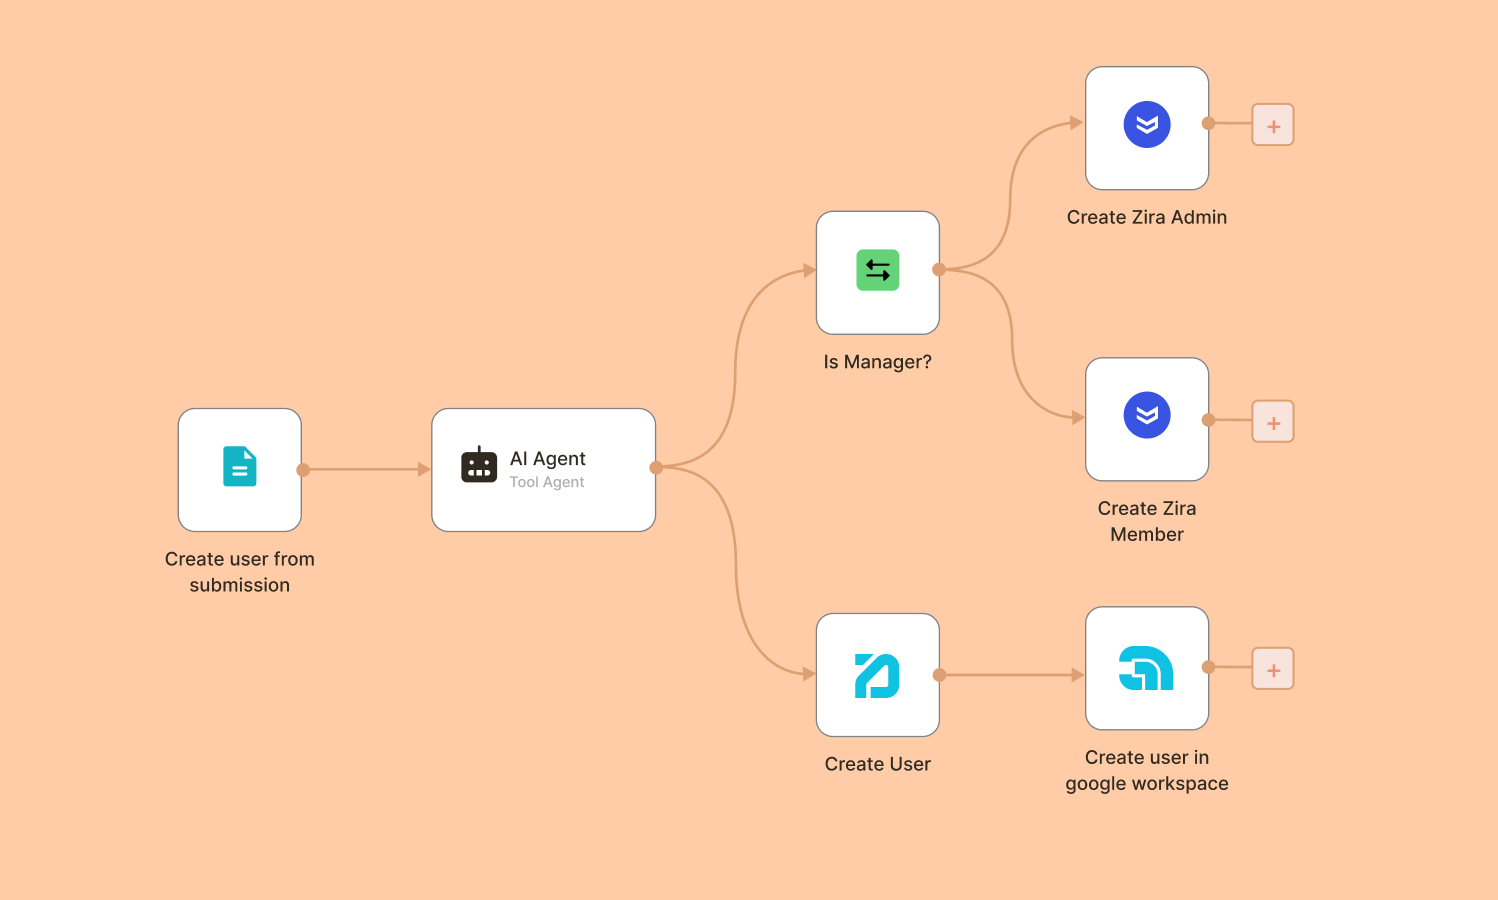1498x900 pixels.
Task: Click the "Create user in google workspace" label
Action: (x=1146, y=770)
